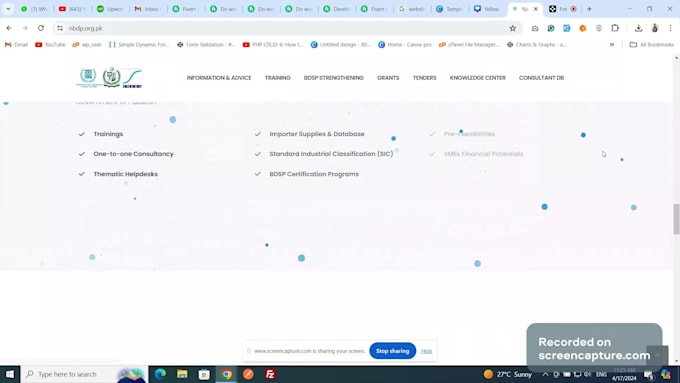Open the Consultant DB menu item
680x383 pixels.
pos(541,78)
